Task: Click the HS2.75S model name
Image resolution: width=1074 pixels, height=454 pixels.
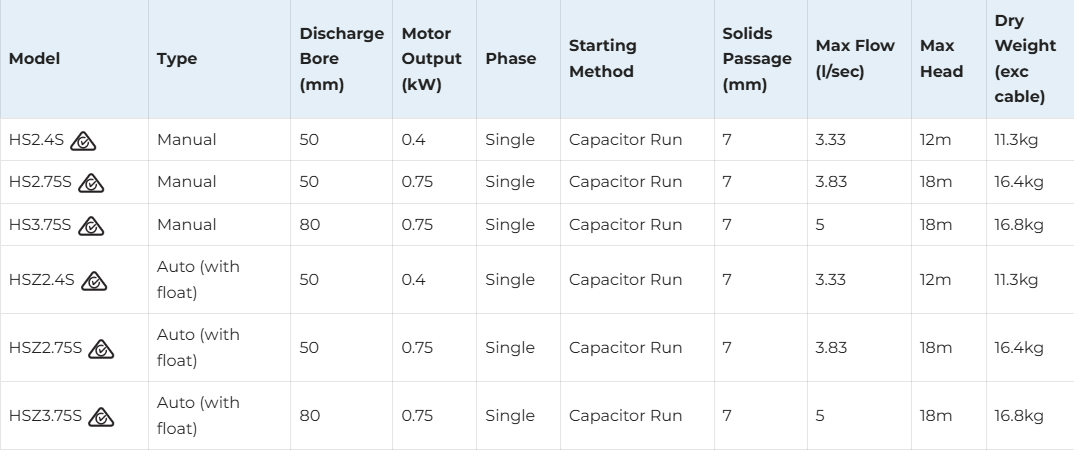Action: tap(40, 183)
